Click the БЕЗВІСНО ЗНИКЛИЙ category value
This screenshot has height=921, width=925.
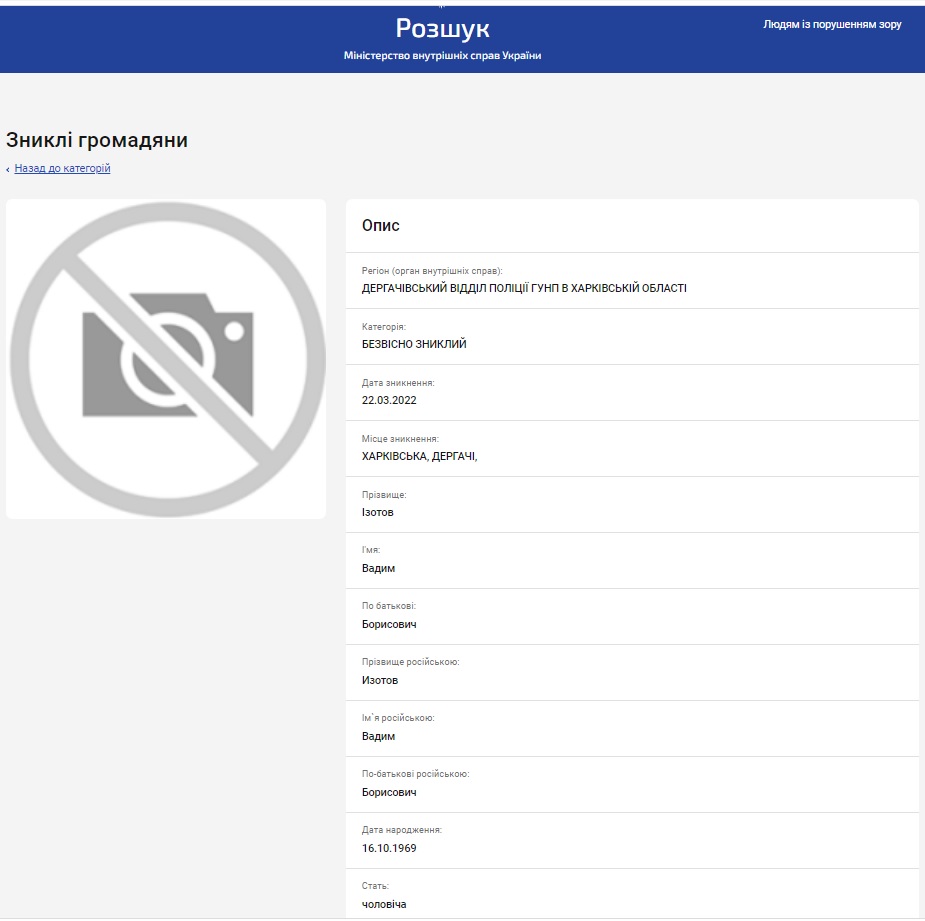[x=414, y=344]
